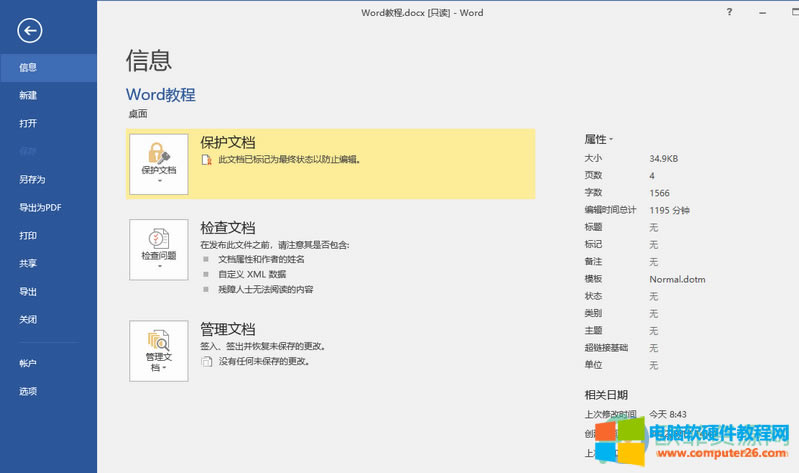799x473 pixels.
Task: Select Save As (另存为) in the sidebar
Action: click(x=32, y=180)
